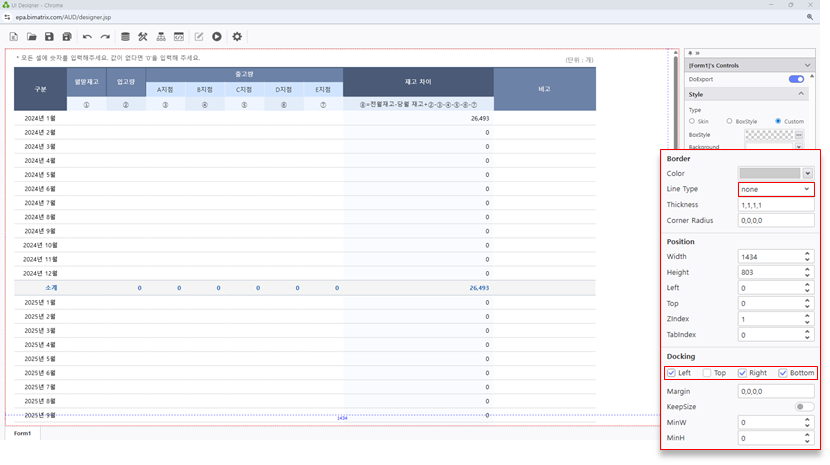Click the BoxStyle checkered swatch

[x=769, y=135]
